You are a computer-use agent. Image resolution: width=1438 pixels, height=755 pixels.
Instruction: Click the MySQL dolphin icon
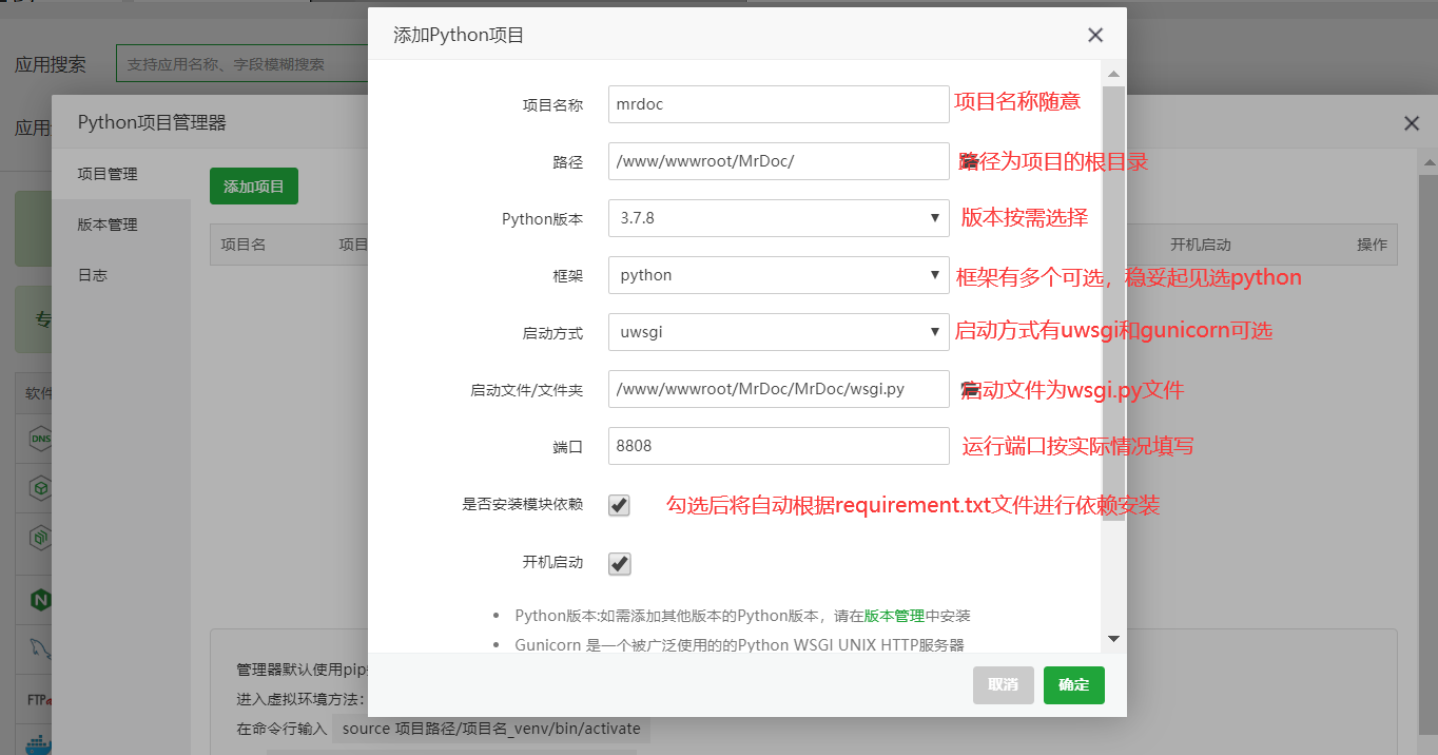coord(40,648)
